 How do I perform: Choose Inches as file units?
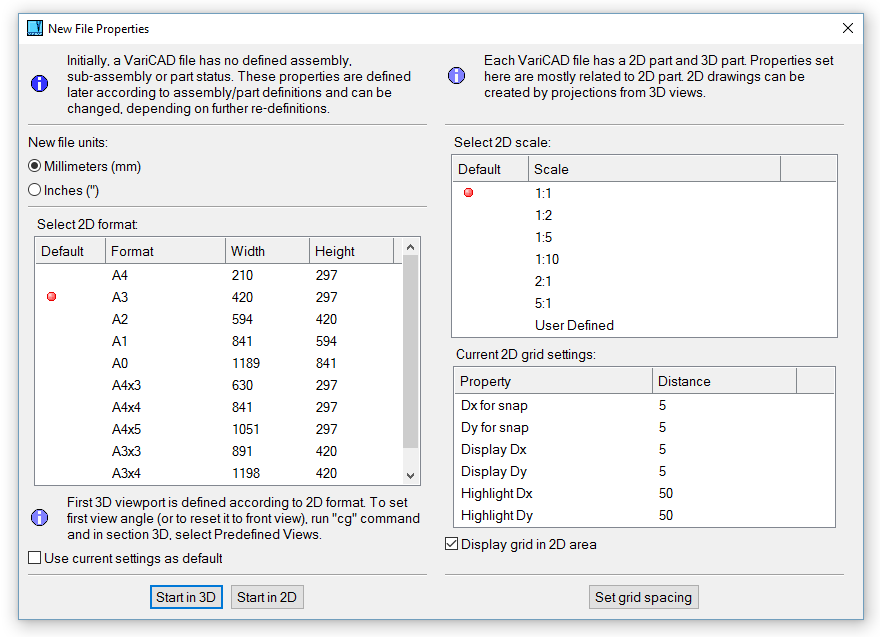tap(35, 190)
